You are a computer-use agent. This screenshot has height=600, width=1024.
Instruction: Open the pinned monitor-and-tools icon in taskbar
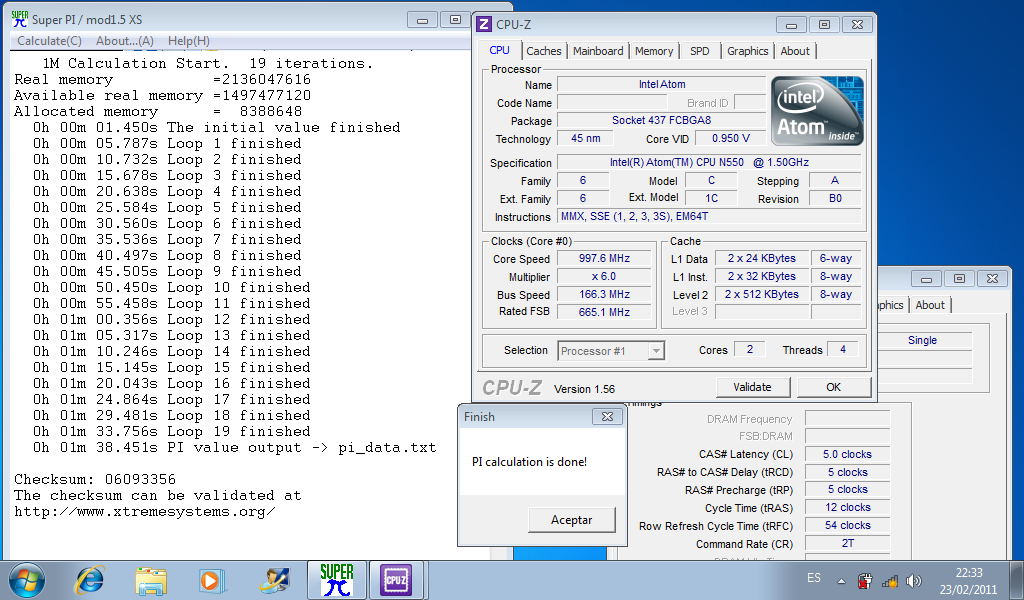tap(274, 580)
